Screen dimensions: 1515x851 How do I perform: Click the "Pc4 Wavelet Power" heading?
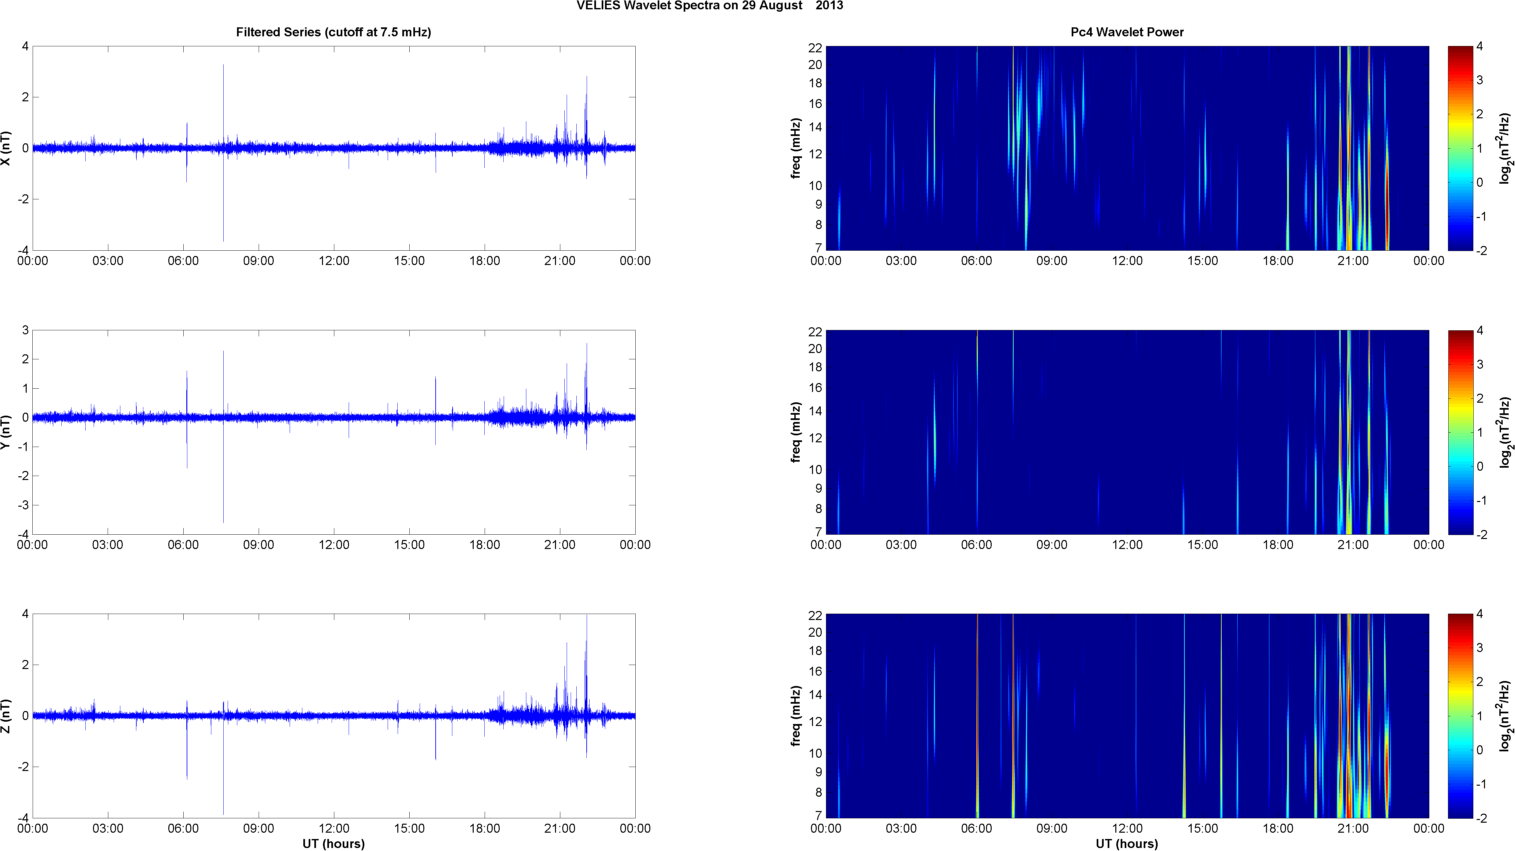tap(1127, 32)
